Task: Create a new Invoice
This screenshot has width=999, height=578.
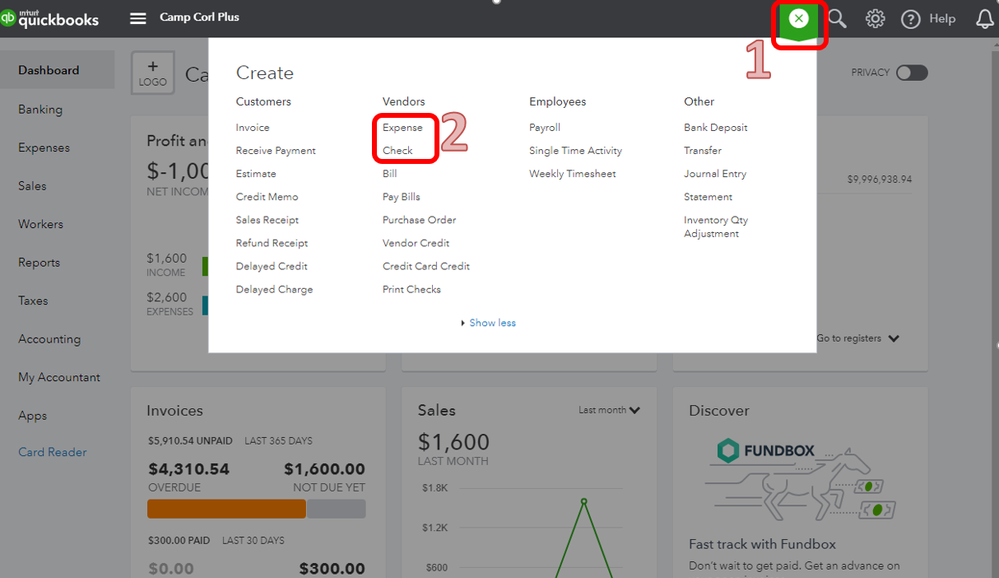Action: click(x=252, y=127)
